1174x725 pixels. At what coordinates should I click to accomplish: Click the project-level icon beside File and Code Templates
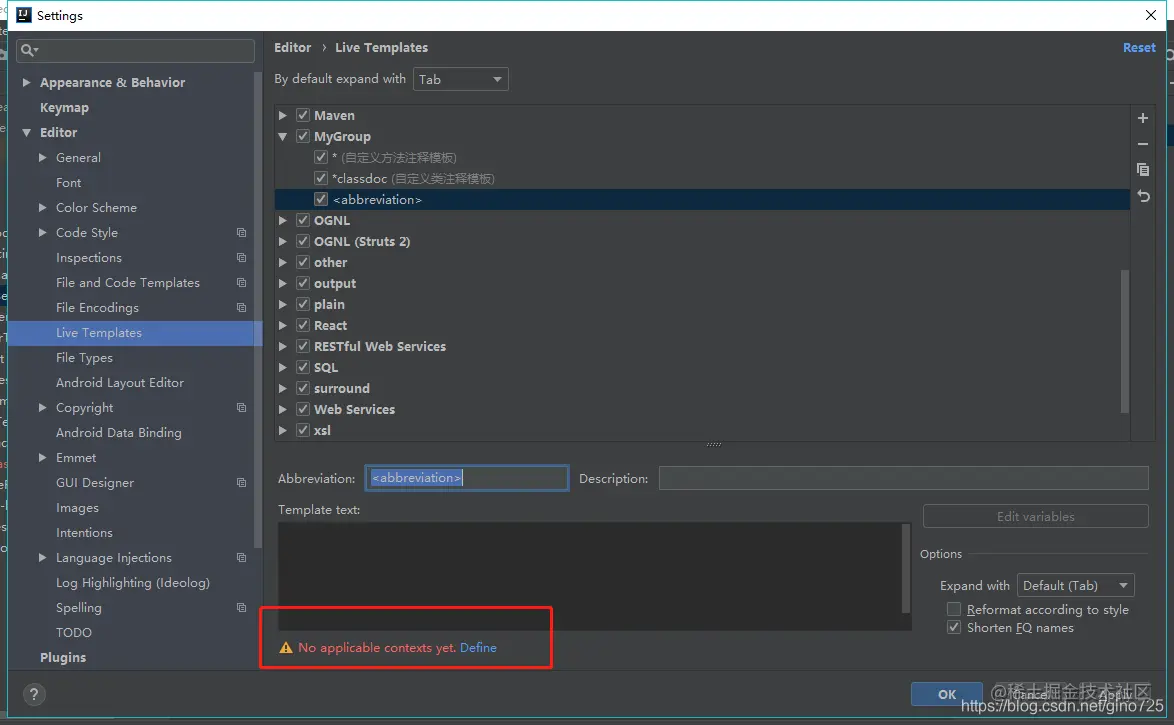point(241,282)
